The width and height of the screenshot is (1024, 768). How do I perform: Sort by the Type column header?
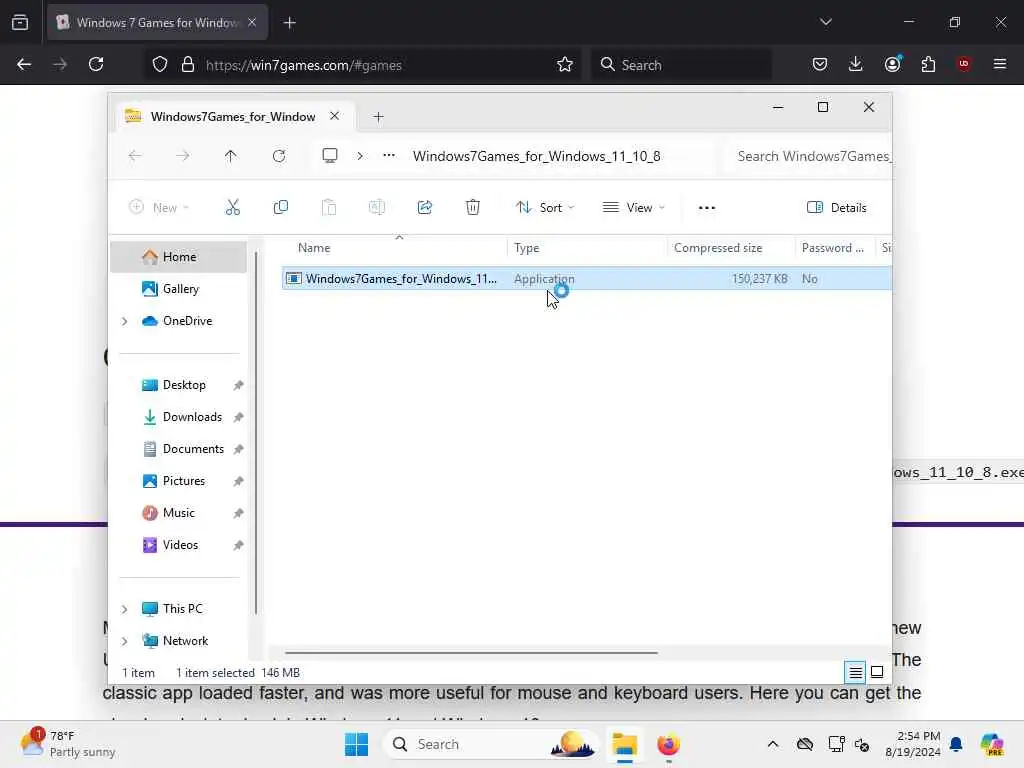pyautogui.click(x=587, y=248)
